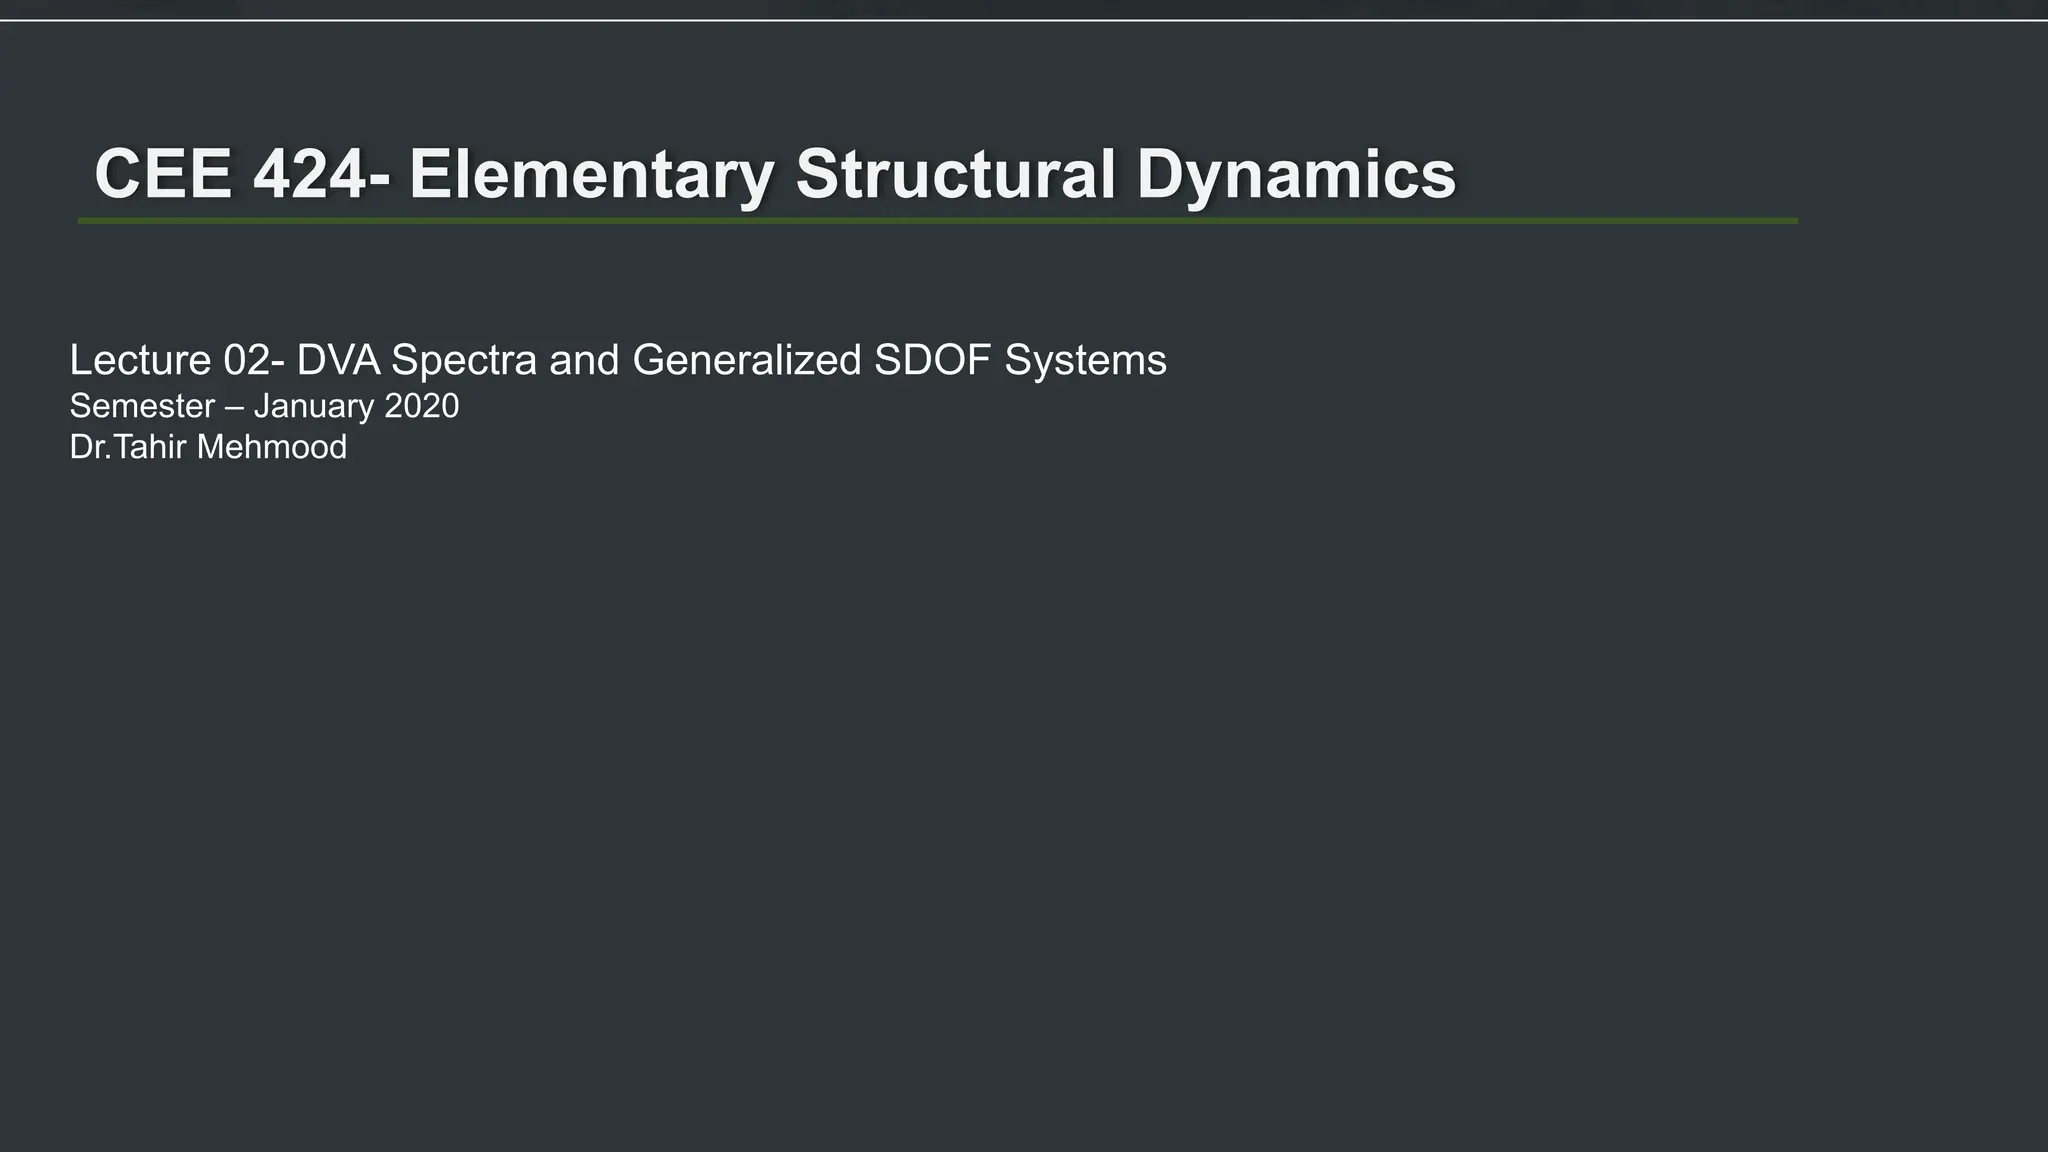The image size is (2048, 1152).
Task: Click SDOF Systems in the subtitle
Action: pyautogui.click(x=1020, y=360)
